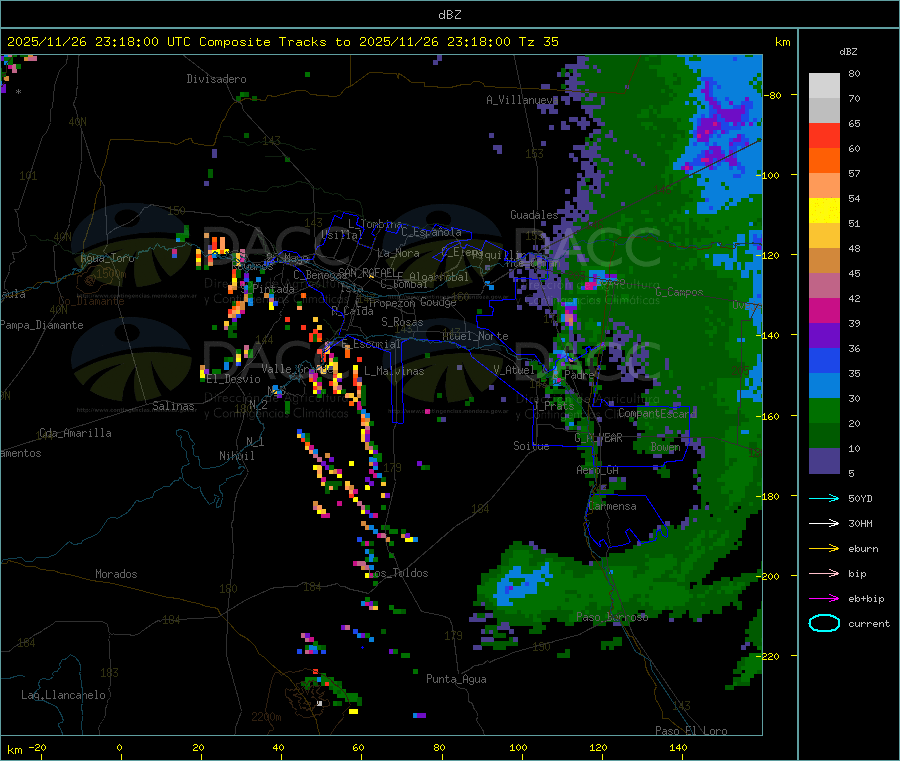The image size is (900, 761).
Task: Click the G_Campos map label
Action: click(x=679, y=292)
